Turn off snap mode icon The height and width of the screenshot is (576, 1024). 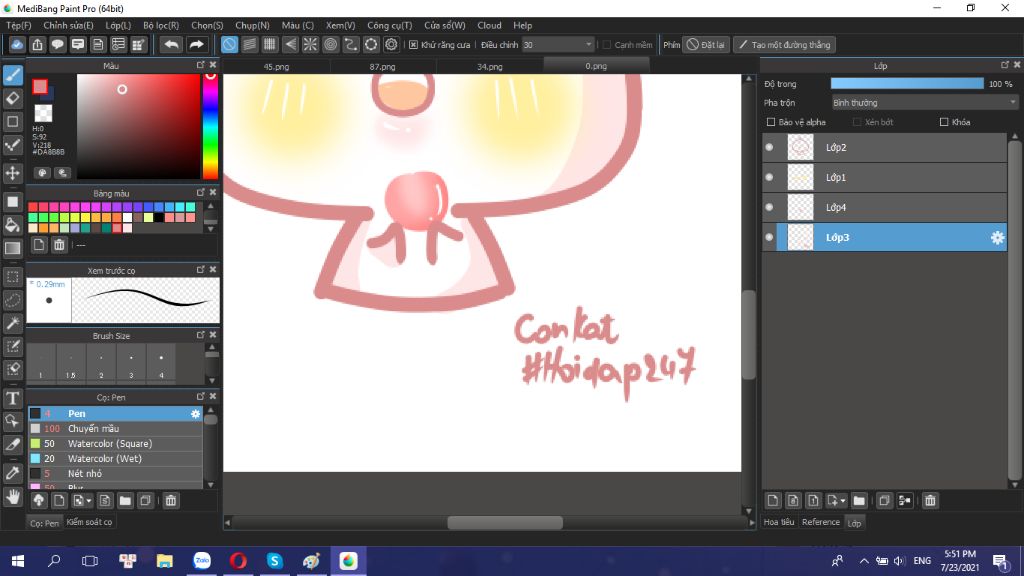[229, 44]
